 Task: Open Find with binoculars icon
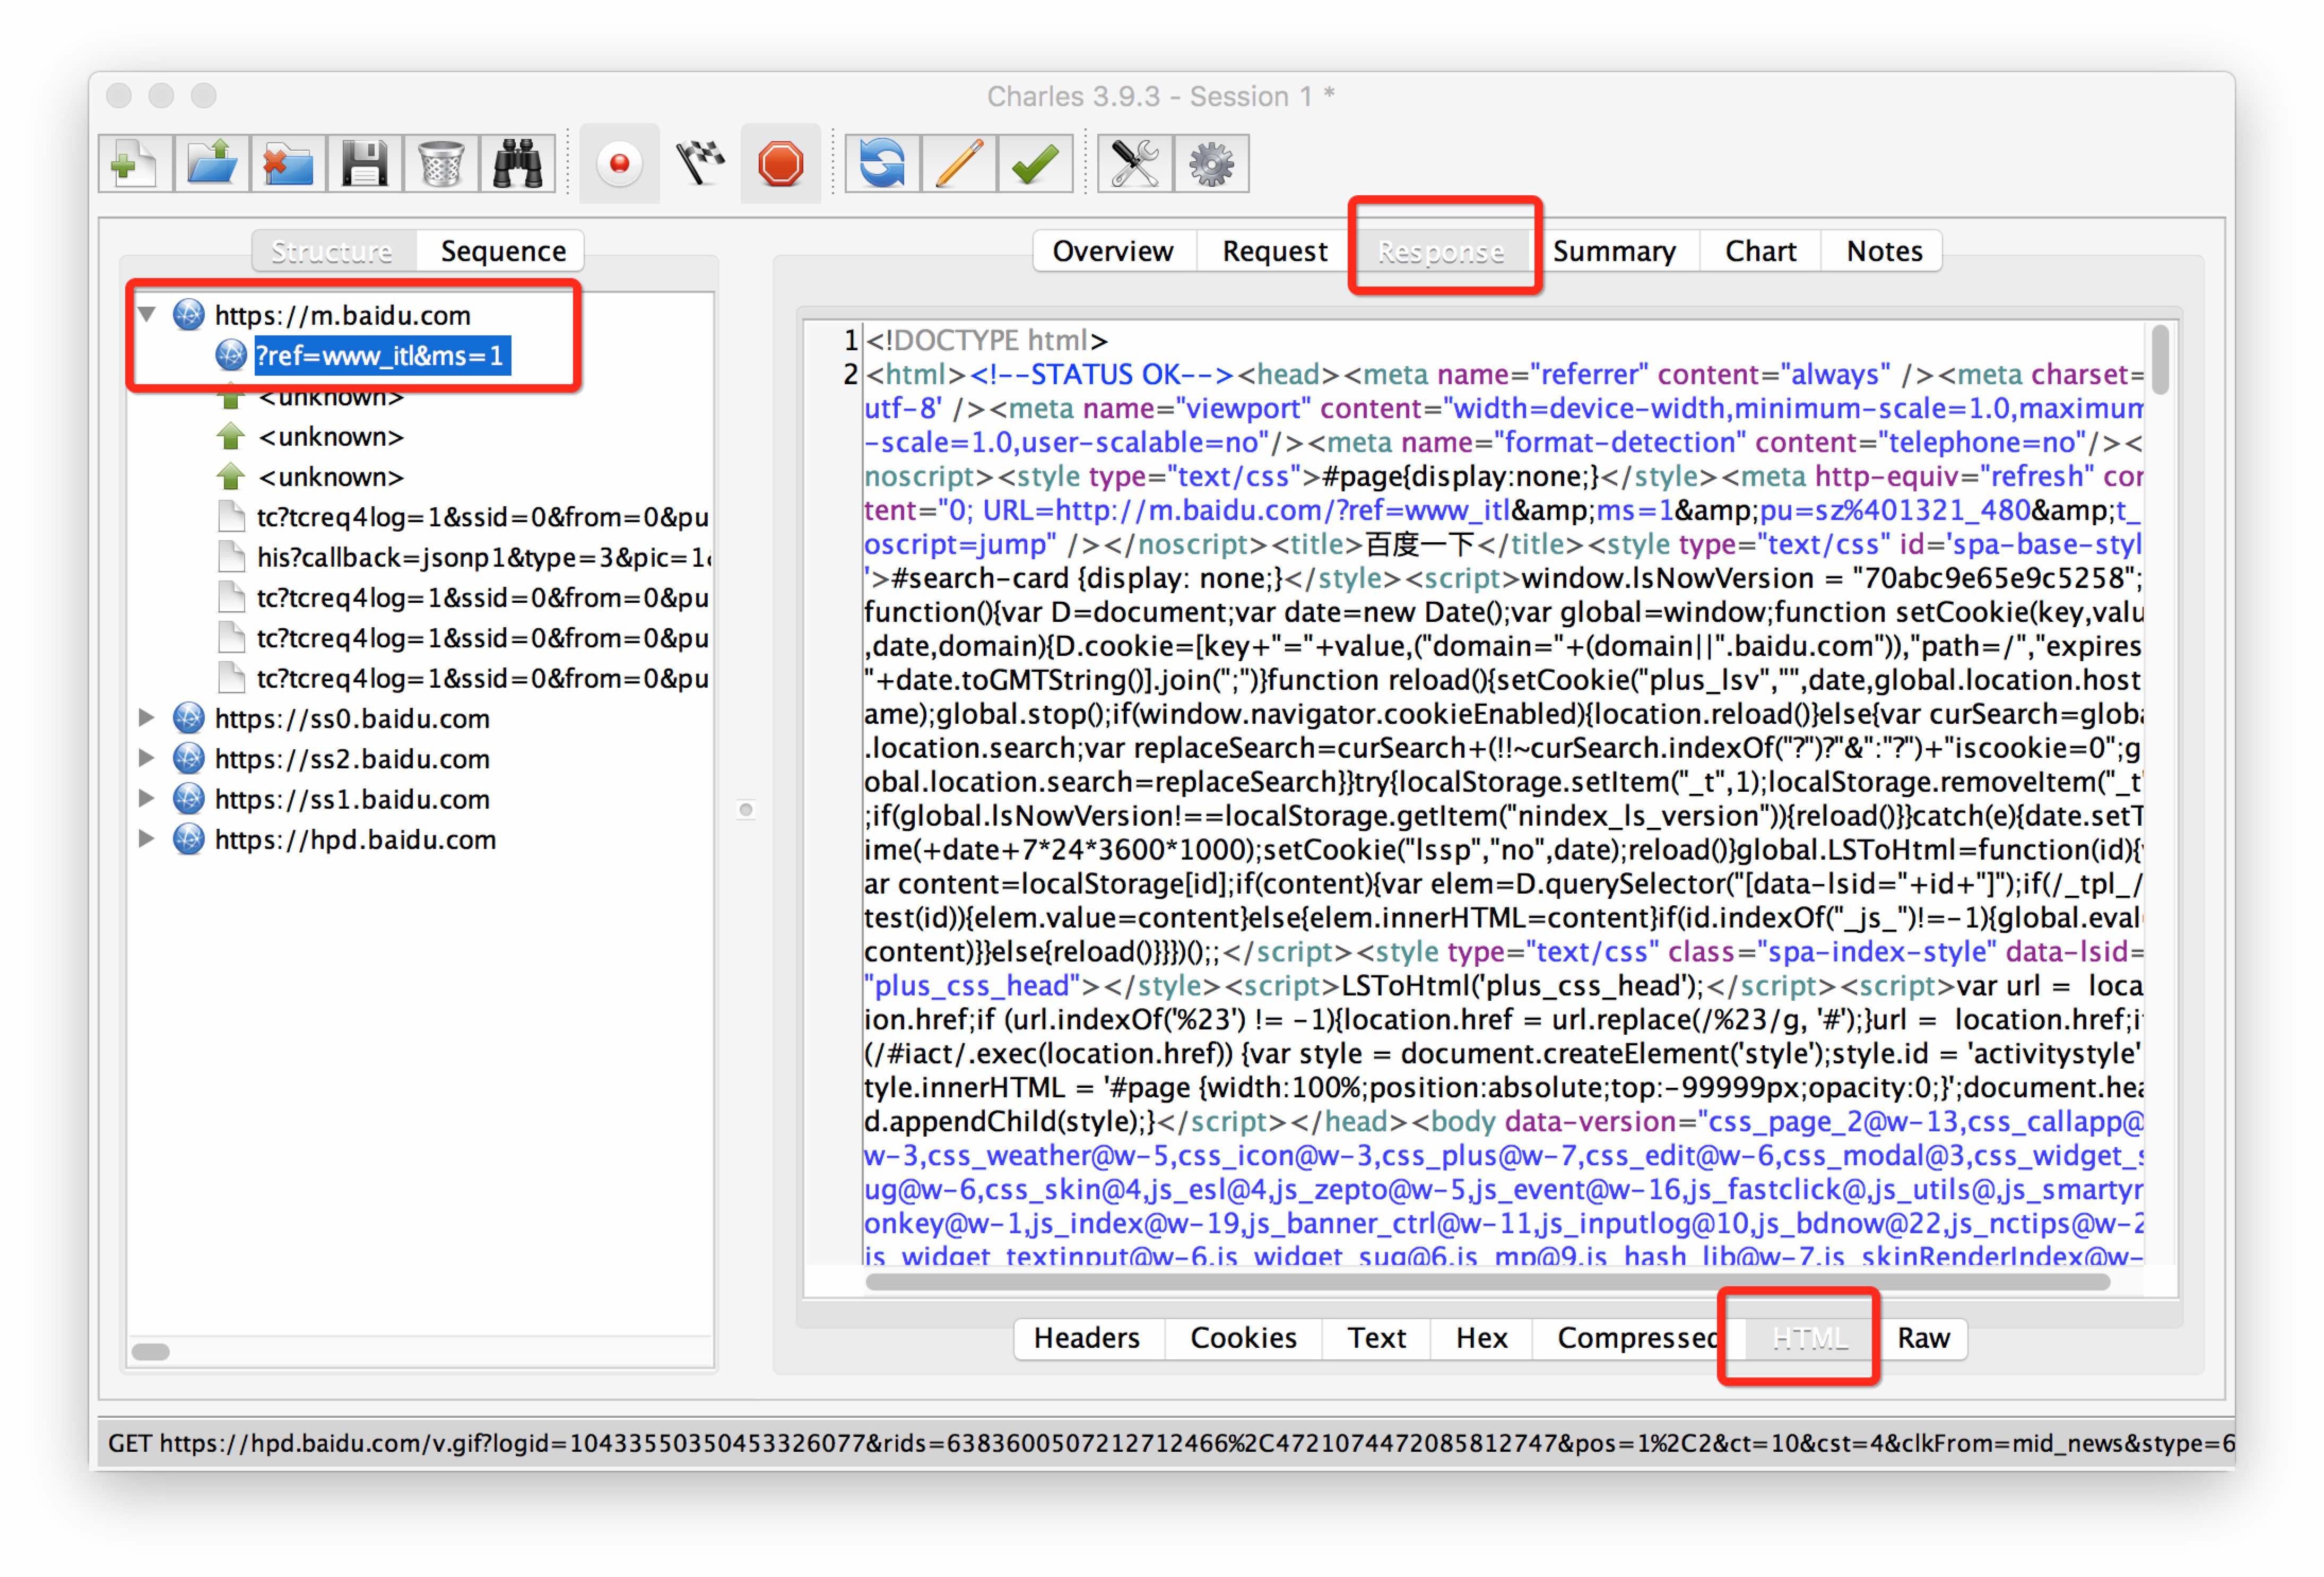point(517,163)
